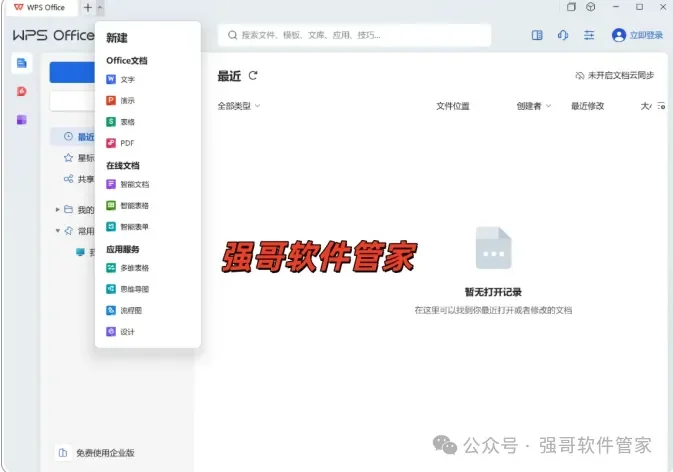Click the window layout icon in title bar
The height and width of the screenshot is (472, 673).
point(571,7)
